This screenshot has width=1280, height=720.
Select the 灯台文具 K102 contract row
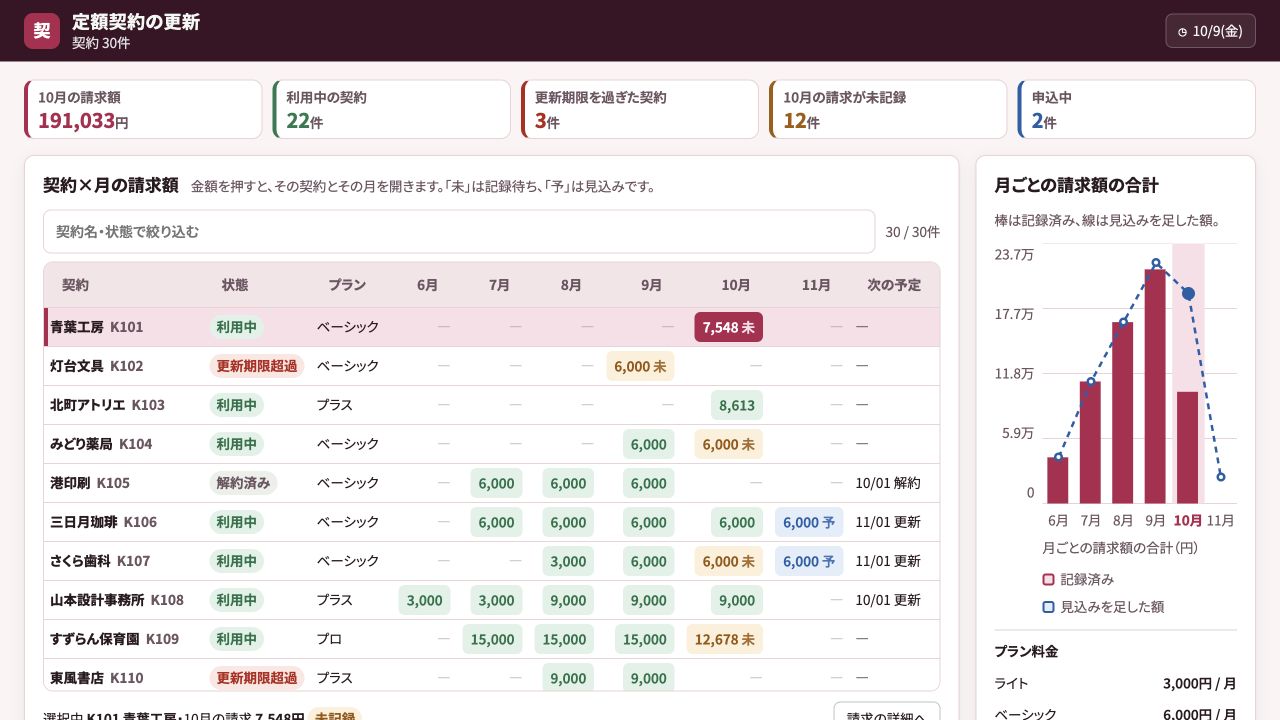click(492, 366)
